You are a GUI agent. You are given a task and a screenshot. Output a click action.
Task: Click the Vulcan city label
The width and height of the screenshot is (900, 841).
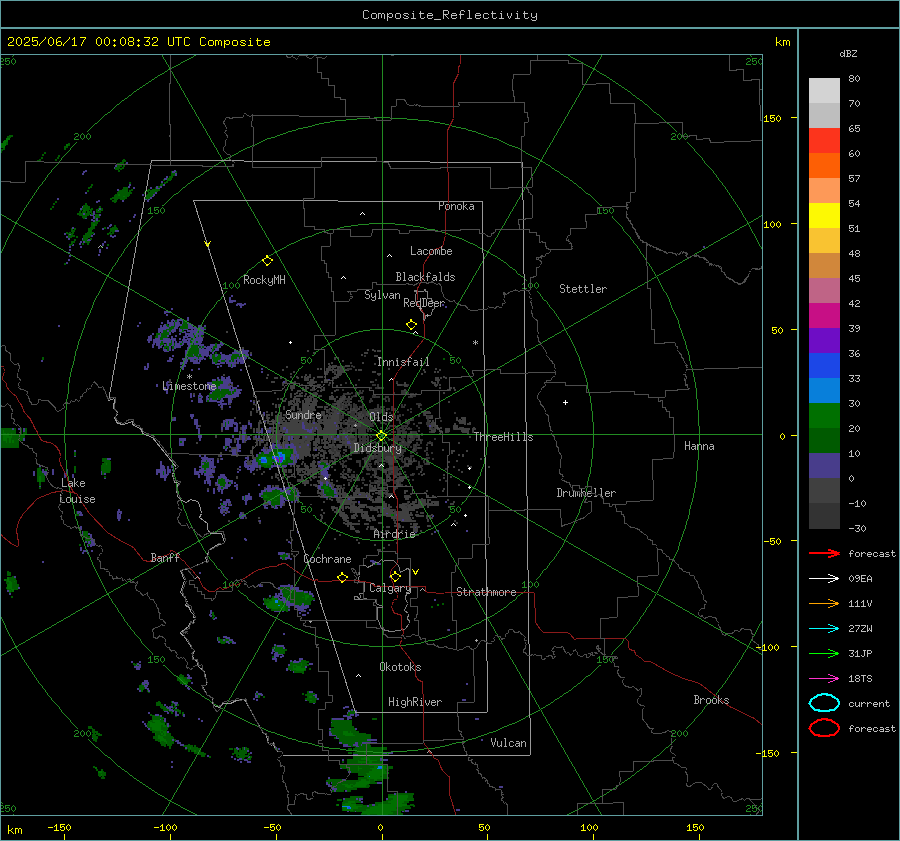pyautogui.click(x=508, y=743)
